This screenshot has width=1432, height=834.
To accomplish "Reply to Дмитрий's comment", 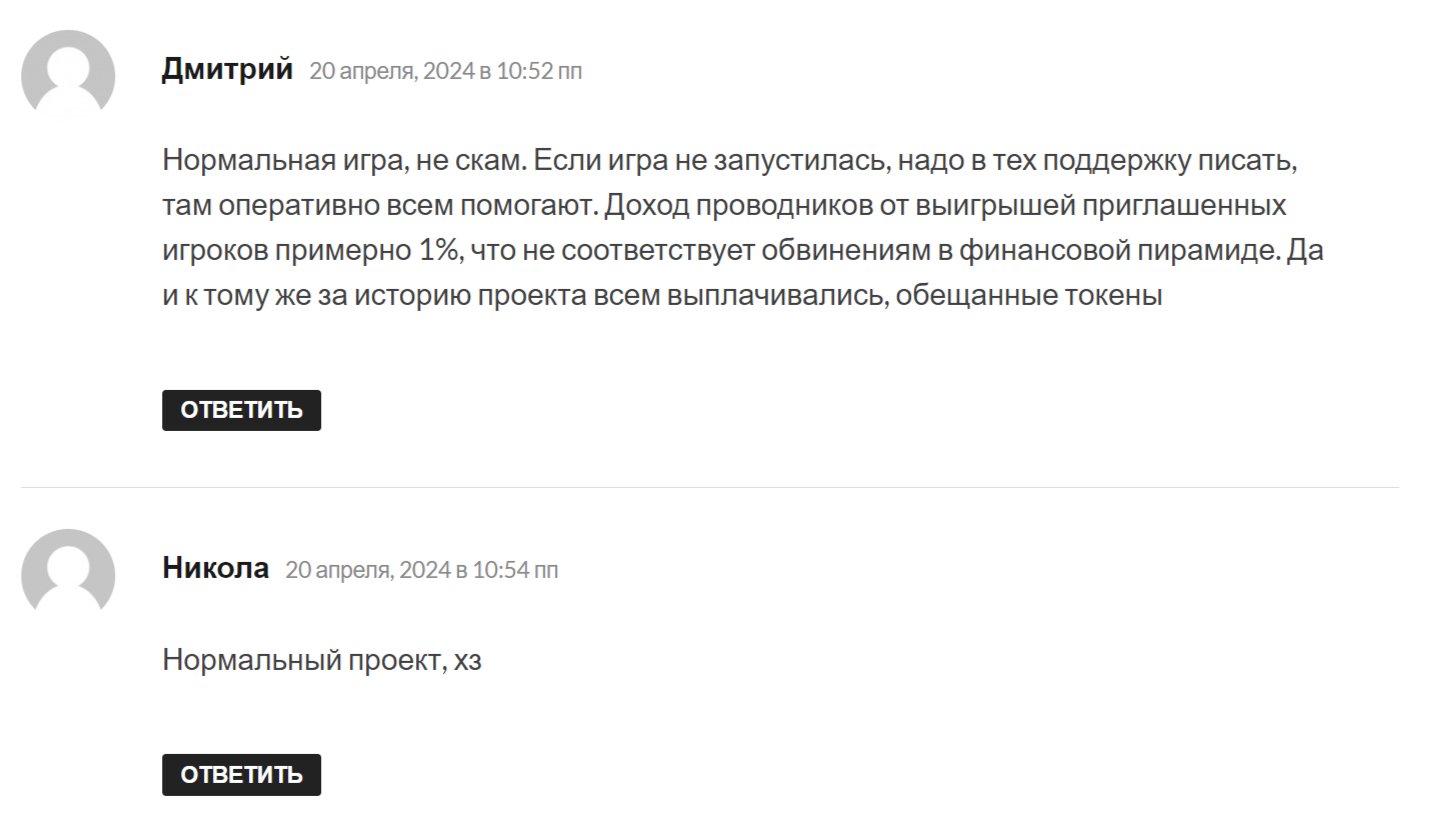I will pos(241,410).
